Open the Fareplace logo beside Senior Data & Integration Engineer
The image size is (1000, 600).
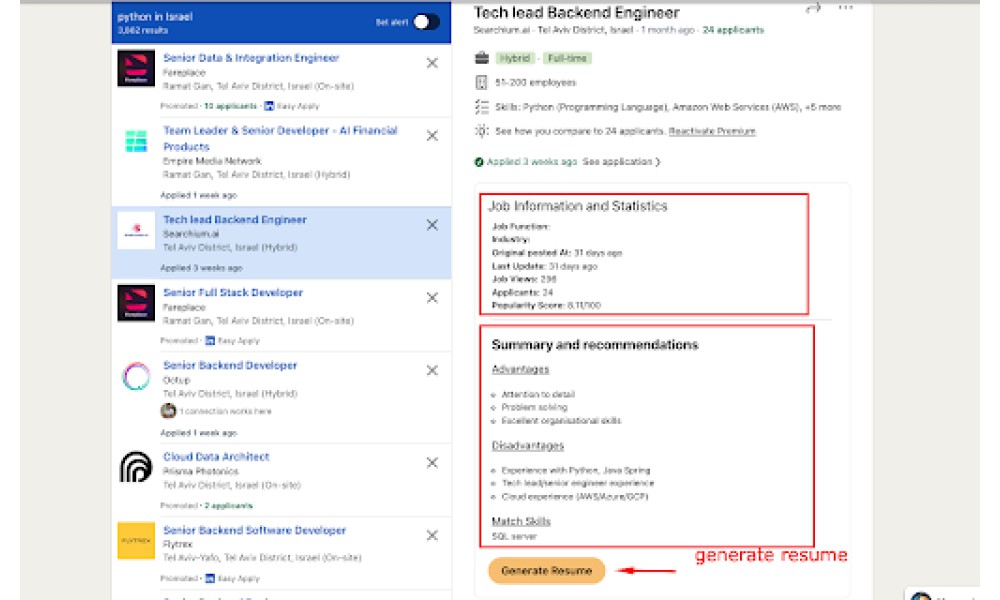pos(136,68)
